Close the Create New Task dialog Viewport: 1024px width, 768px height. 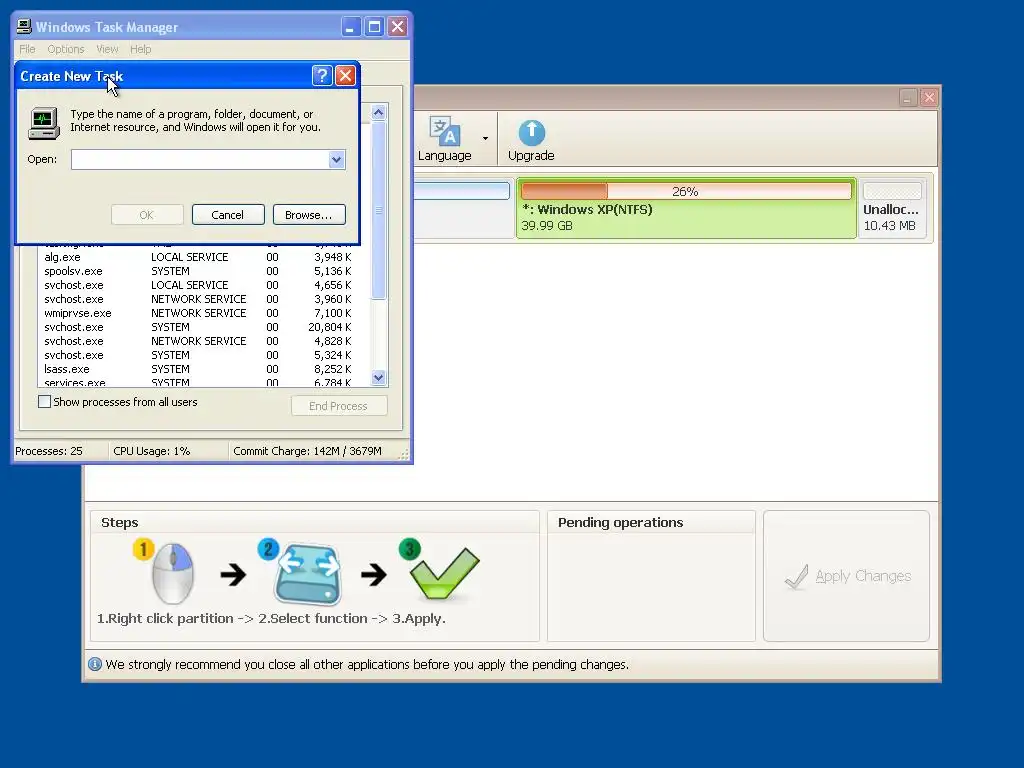pos(345,76)
